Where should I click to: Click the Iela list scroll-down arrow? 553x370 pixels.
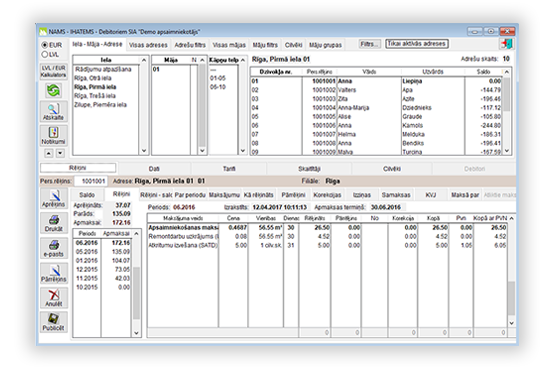pyautogui.click(x=144, y=151)
